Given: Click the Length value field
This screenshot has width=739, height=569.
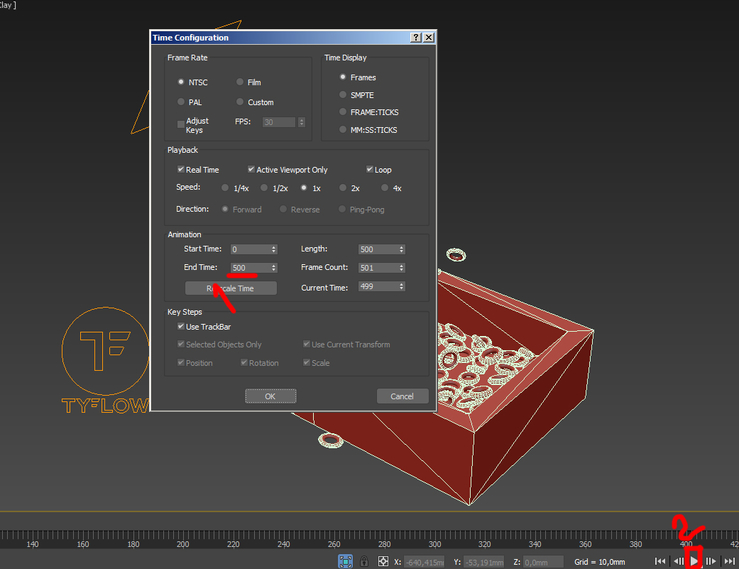Looking at the screenshot, I should (378, 249).
